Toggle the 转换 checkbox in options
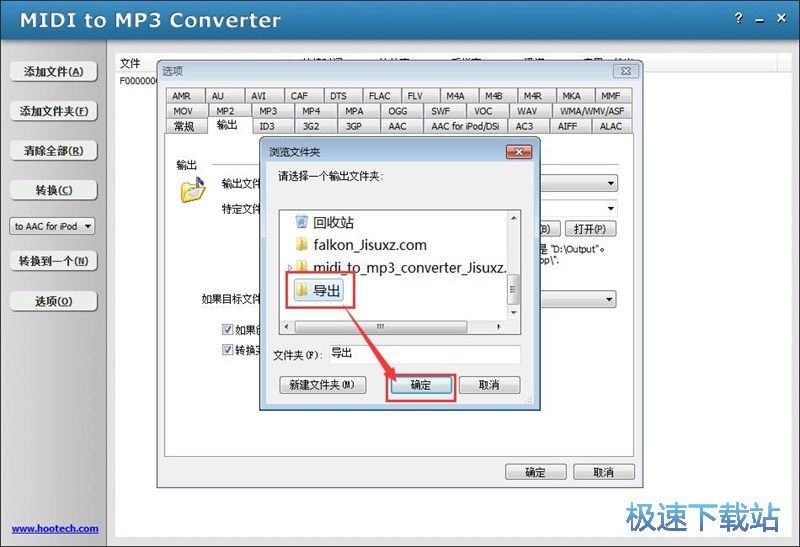 (228, 350)
